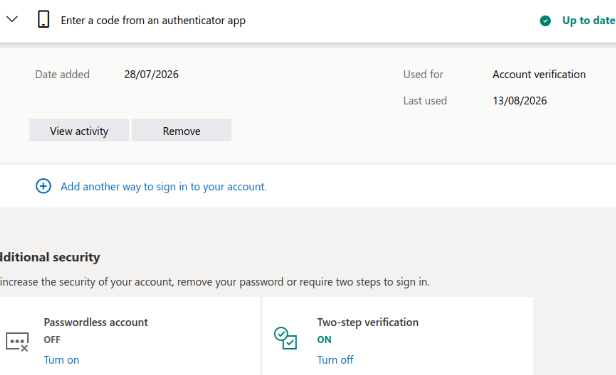Collapse the authenticator app section chevron
Image resolution: width=616 pixels, height=375 pixels.
point(12,19)
